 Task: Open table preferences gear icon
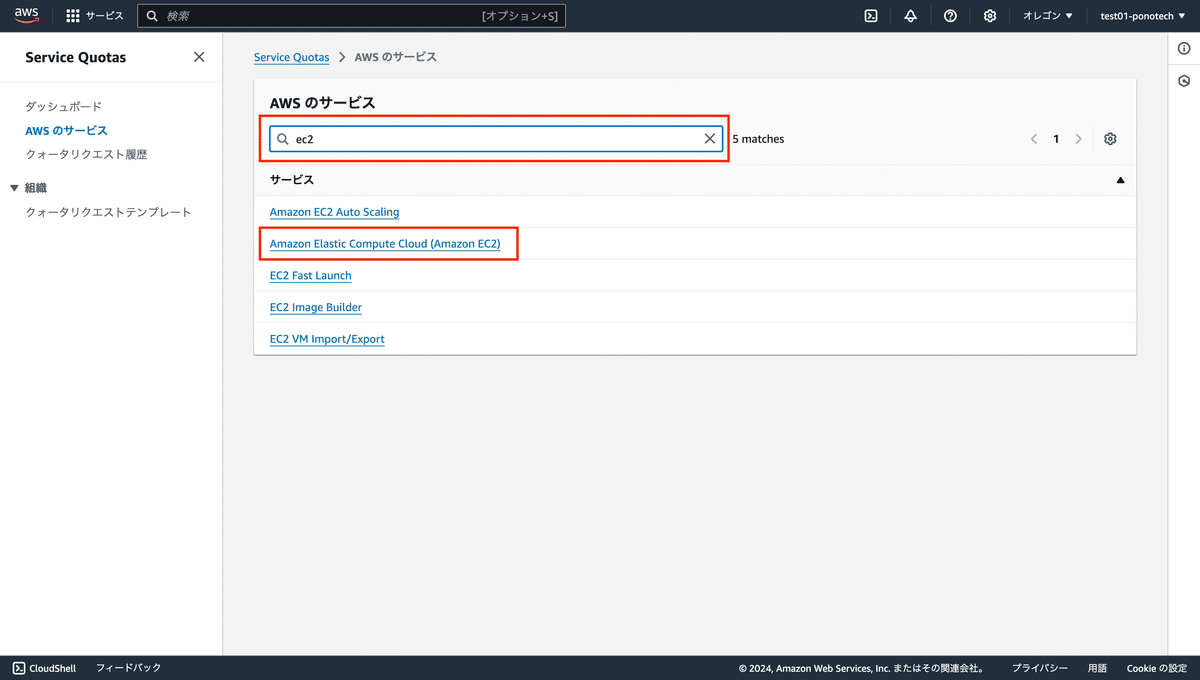coord(1110,139)
